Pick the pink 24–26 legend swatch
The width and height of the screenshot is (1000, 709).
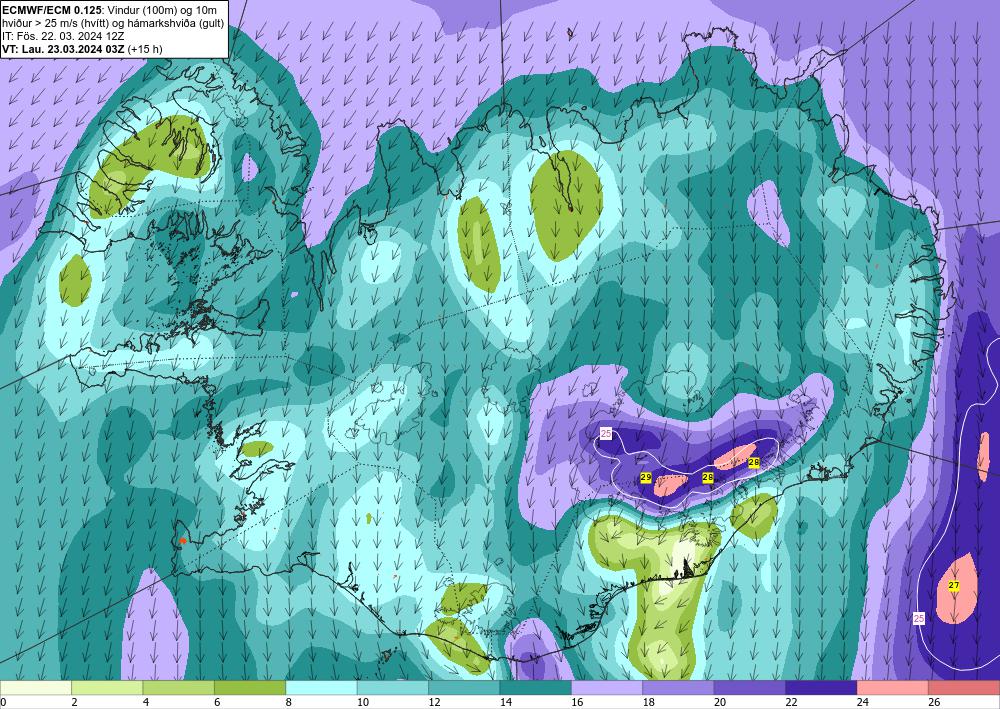pyautogui.click(x=893, y=688)
